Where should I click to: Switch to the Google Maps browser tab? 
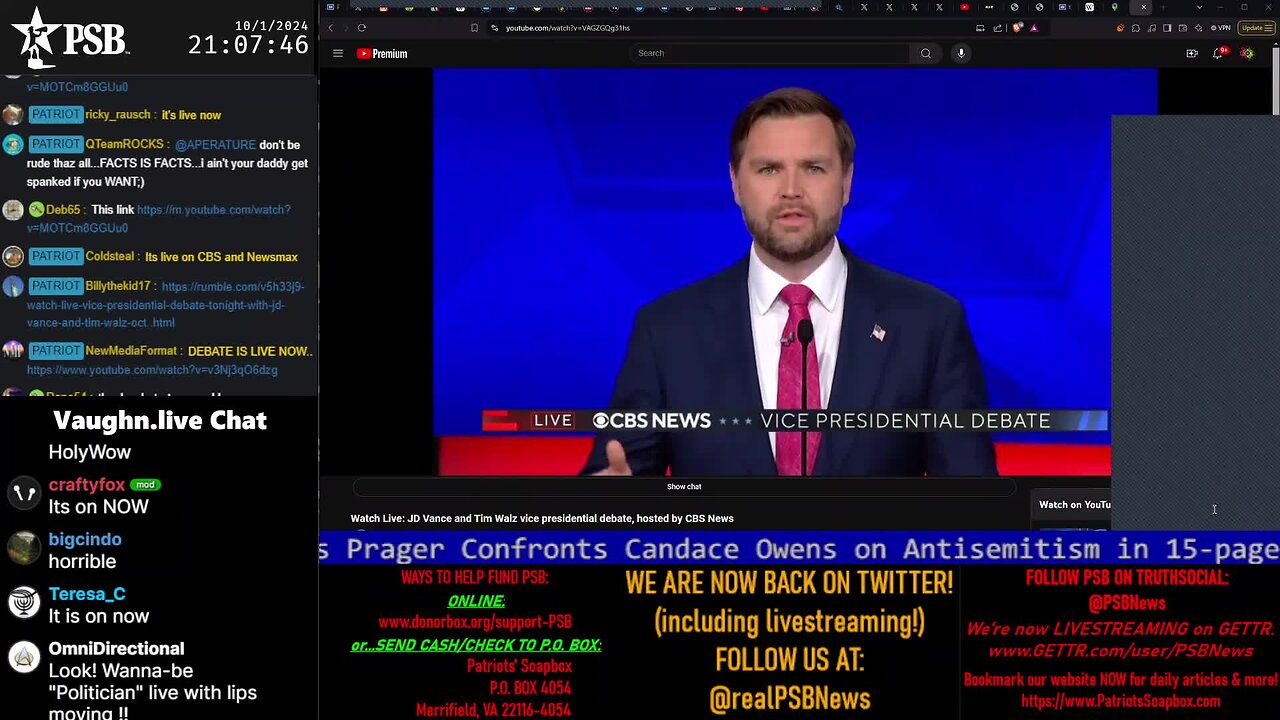(x=1115, y=7)
